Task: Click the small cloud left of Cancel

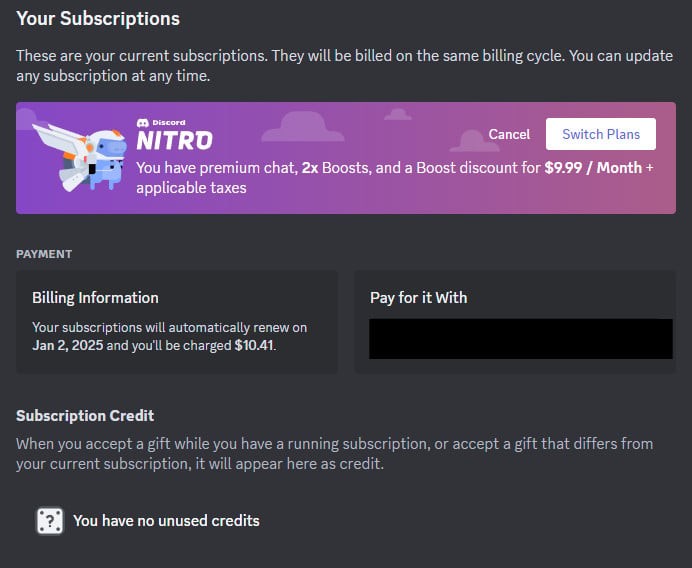Action: tap(397, 114)
